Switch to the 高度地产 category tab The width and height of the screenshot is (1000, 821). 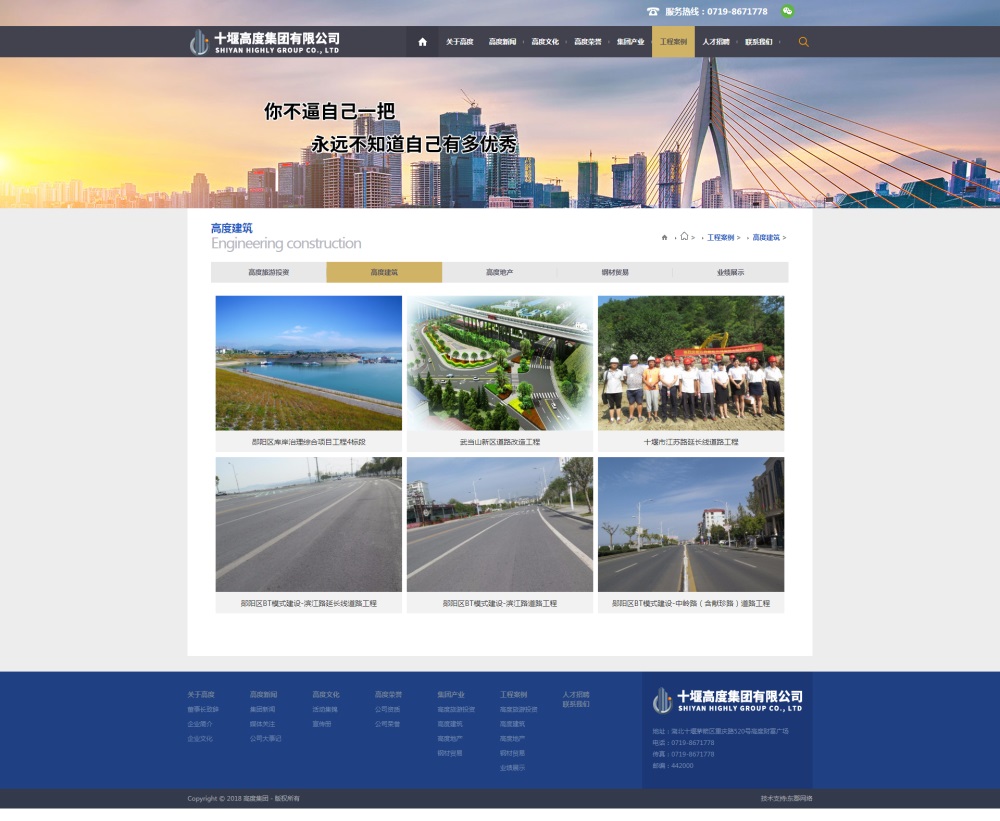(499, 272)
